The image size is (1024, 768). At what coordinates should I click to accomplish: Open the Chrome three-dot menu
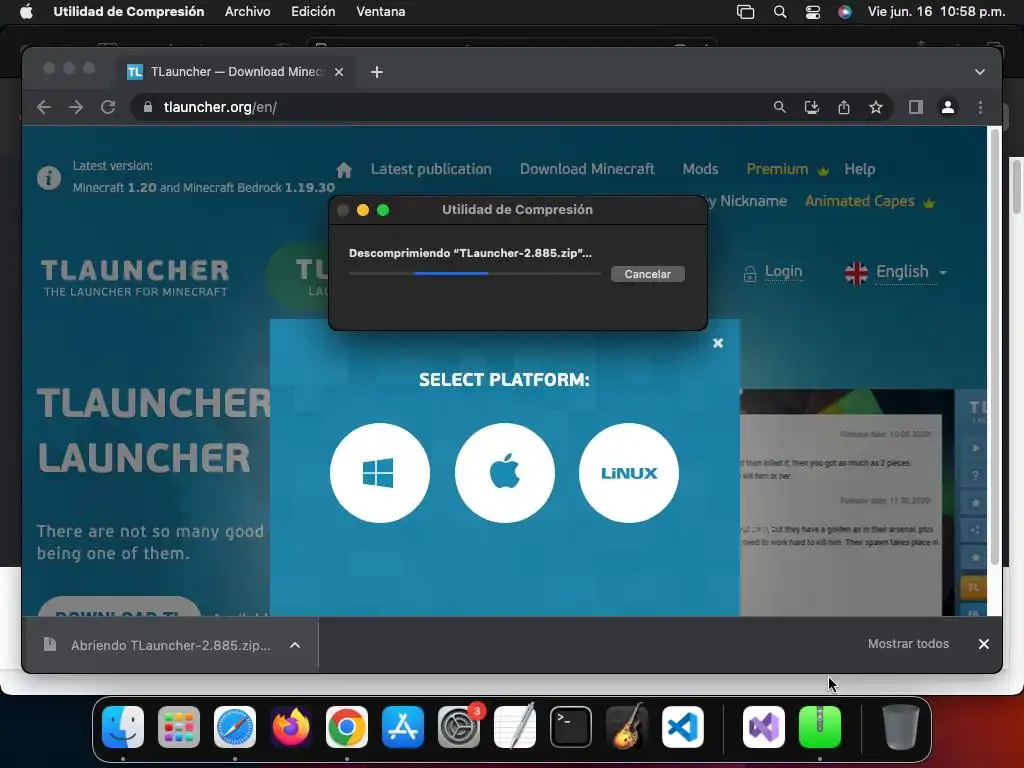point(980,107)
